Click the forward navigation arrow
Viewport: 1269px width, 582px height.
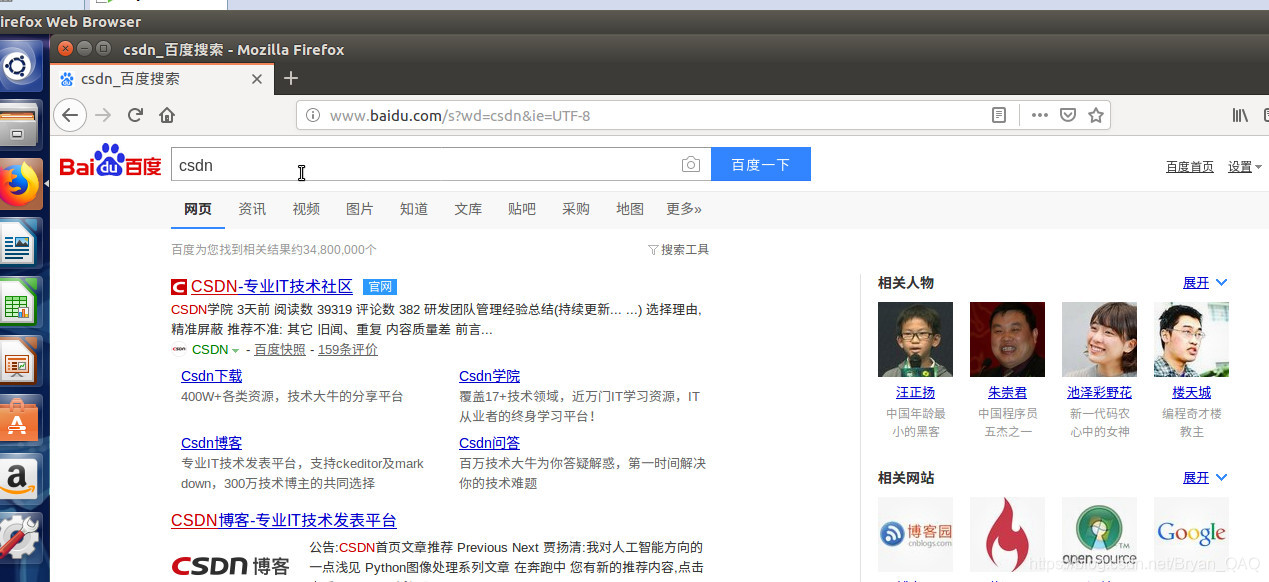click(x=103, y=115)
